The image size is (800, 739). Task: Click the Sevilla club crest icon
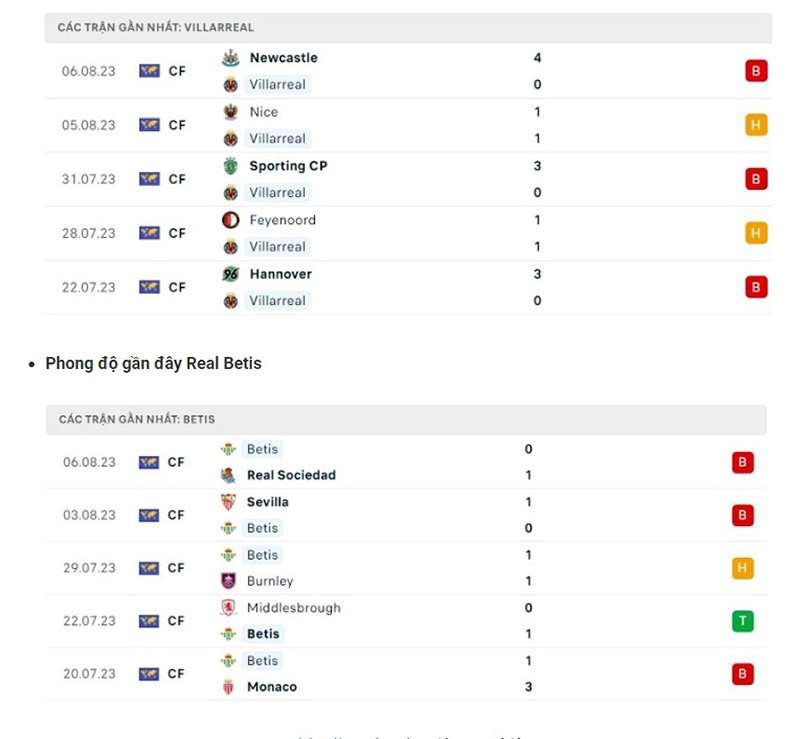(x=228, y=502)
